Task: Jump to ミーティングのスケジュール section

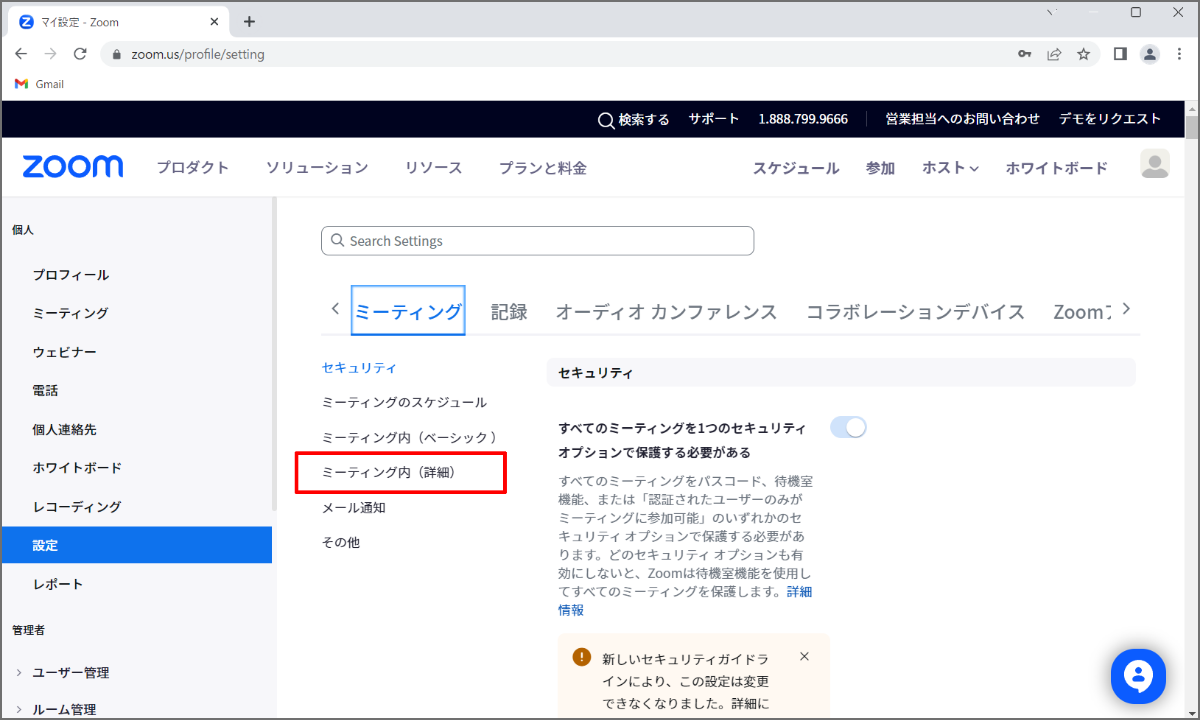Action: 404,402
